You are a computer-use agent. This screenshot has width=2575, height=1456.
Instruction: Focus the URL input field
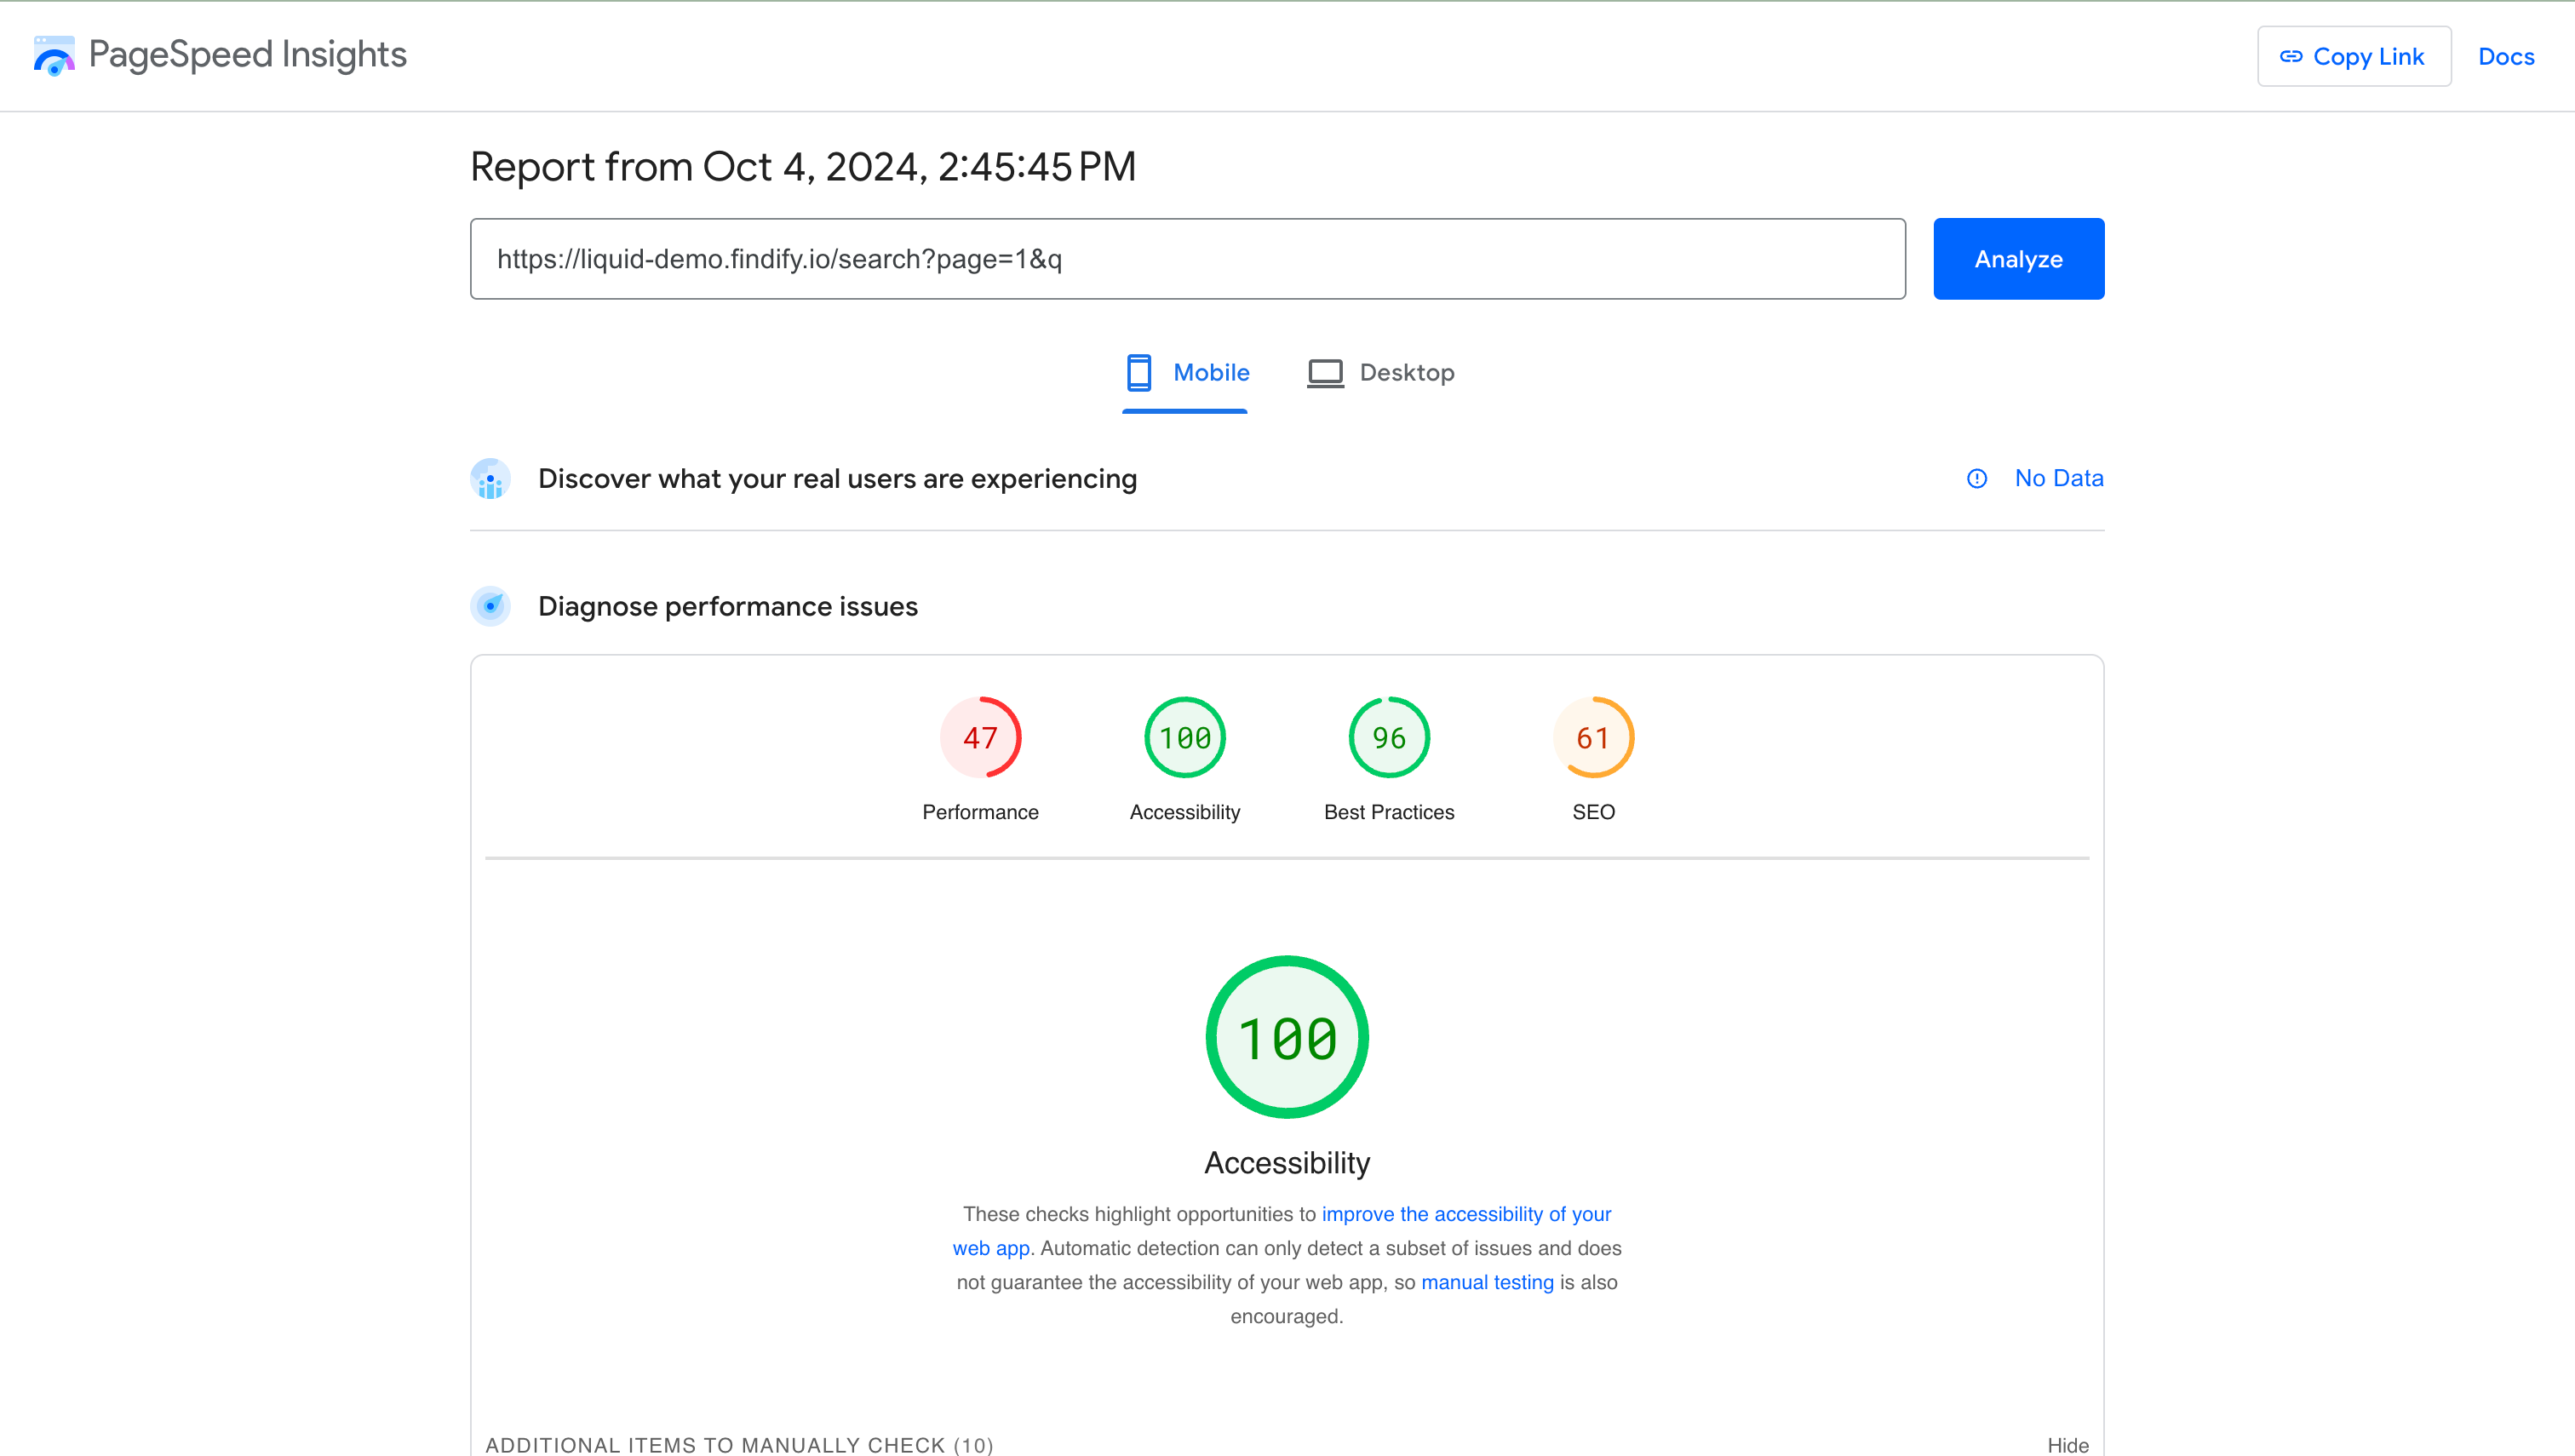tap(1187, 259)
